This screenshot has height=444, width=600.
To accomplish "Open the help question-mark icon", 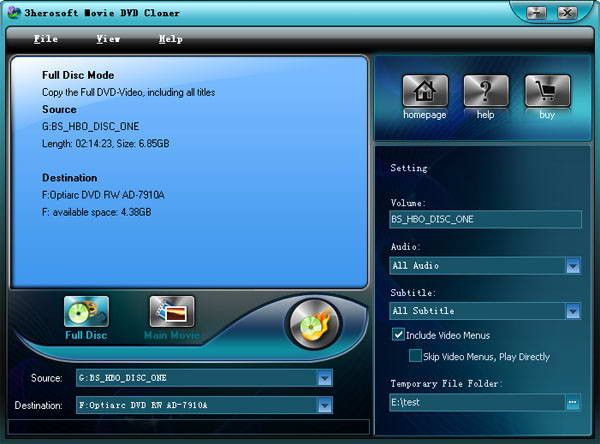I will 486,91.
